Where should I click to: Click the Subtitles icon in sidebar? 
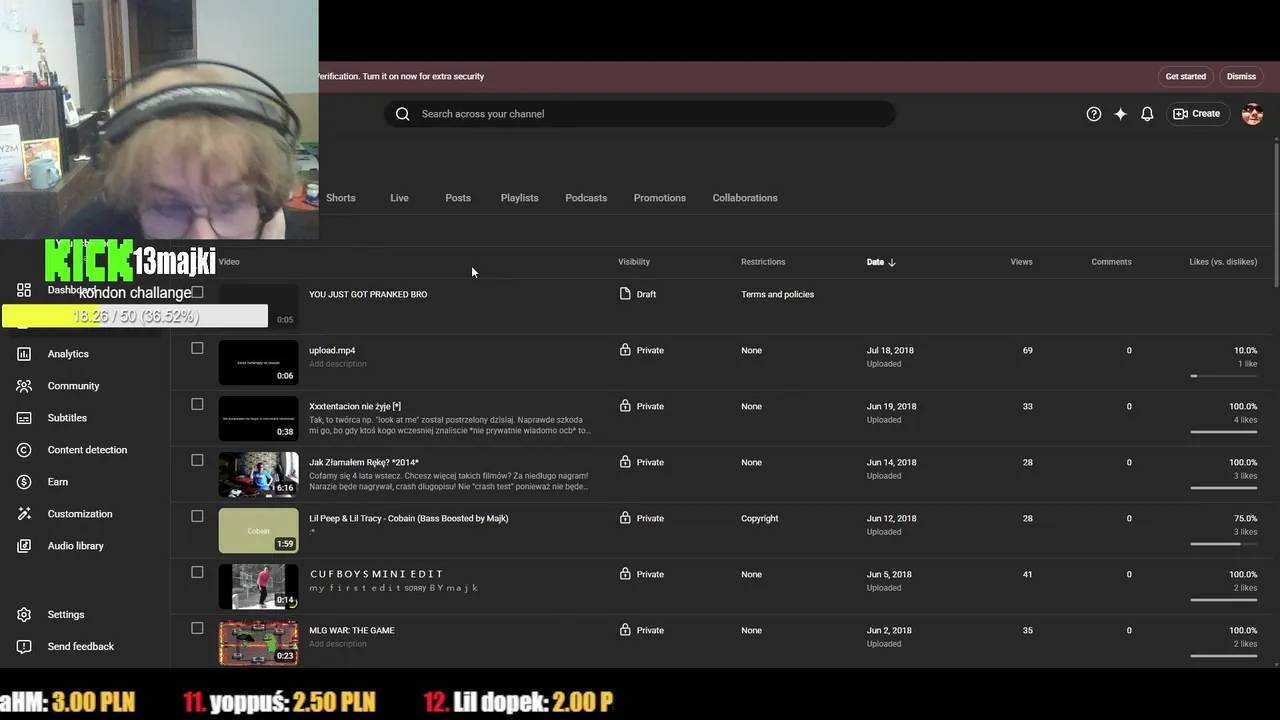coord(24,418)
